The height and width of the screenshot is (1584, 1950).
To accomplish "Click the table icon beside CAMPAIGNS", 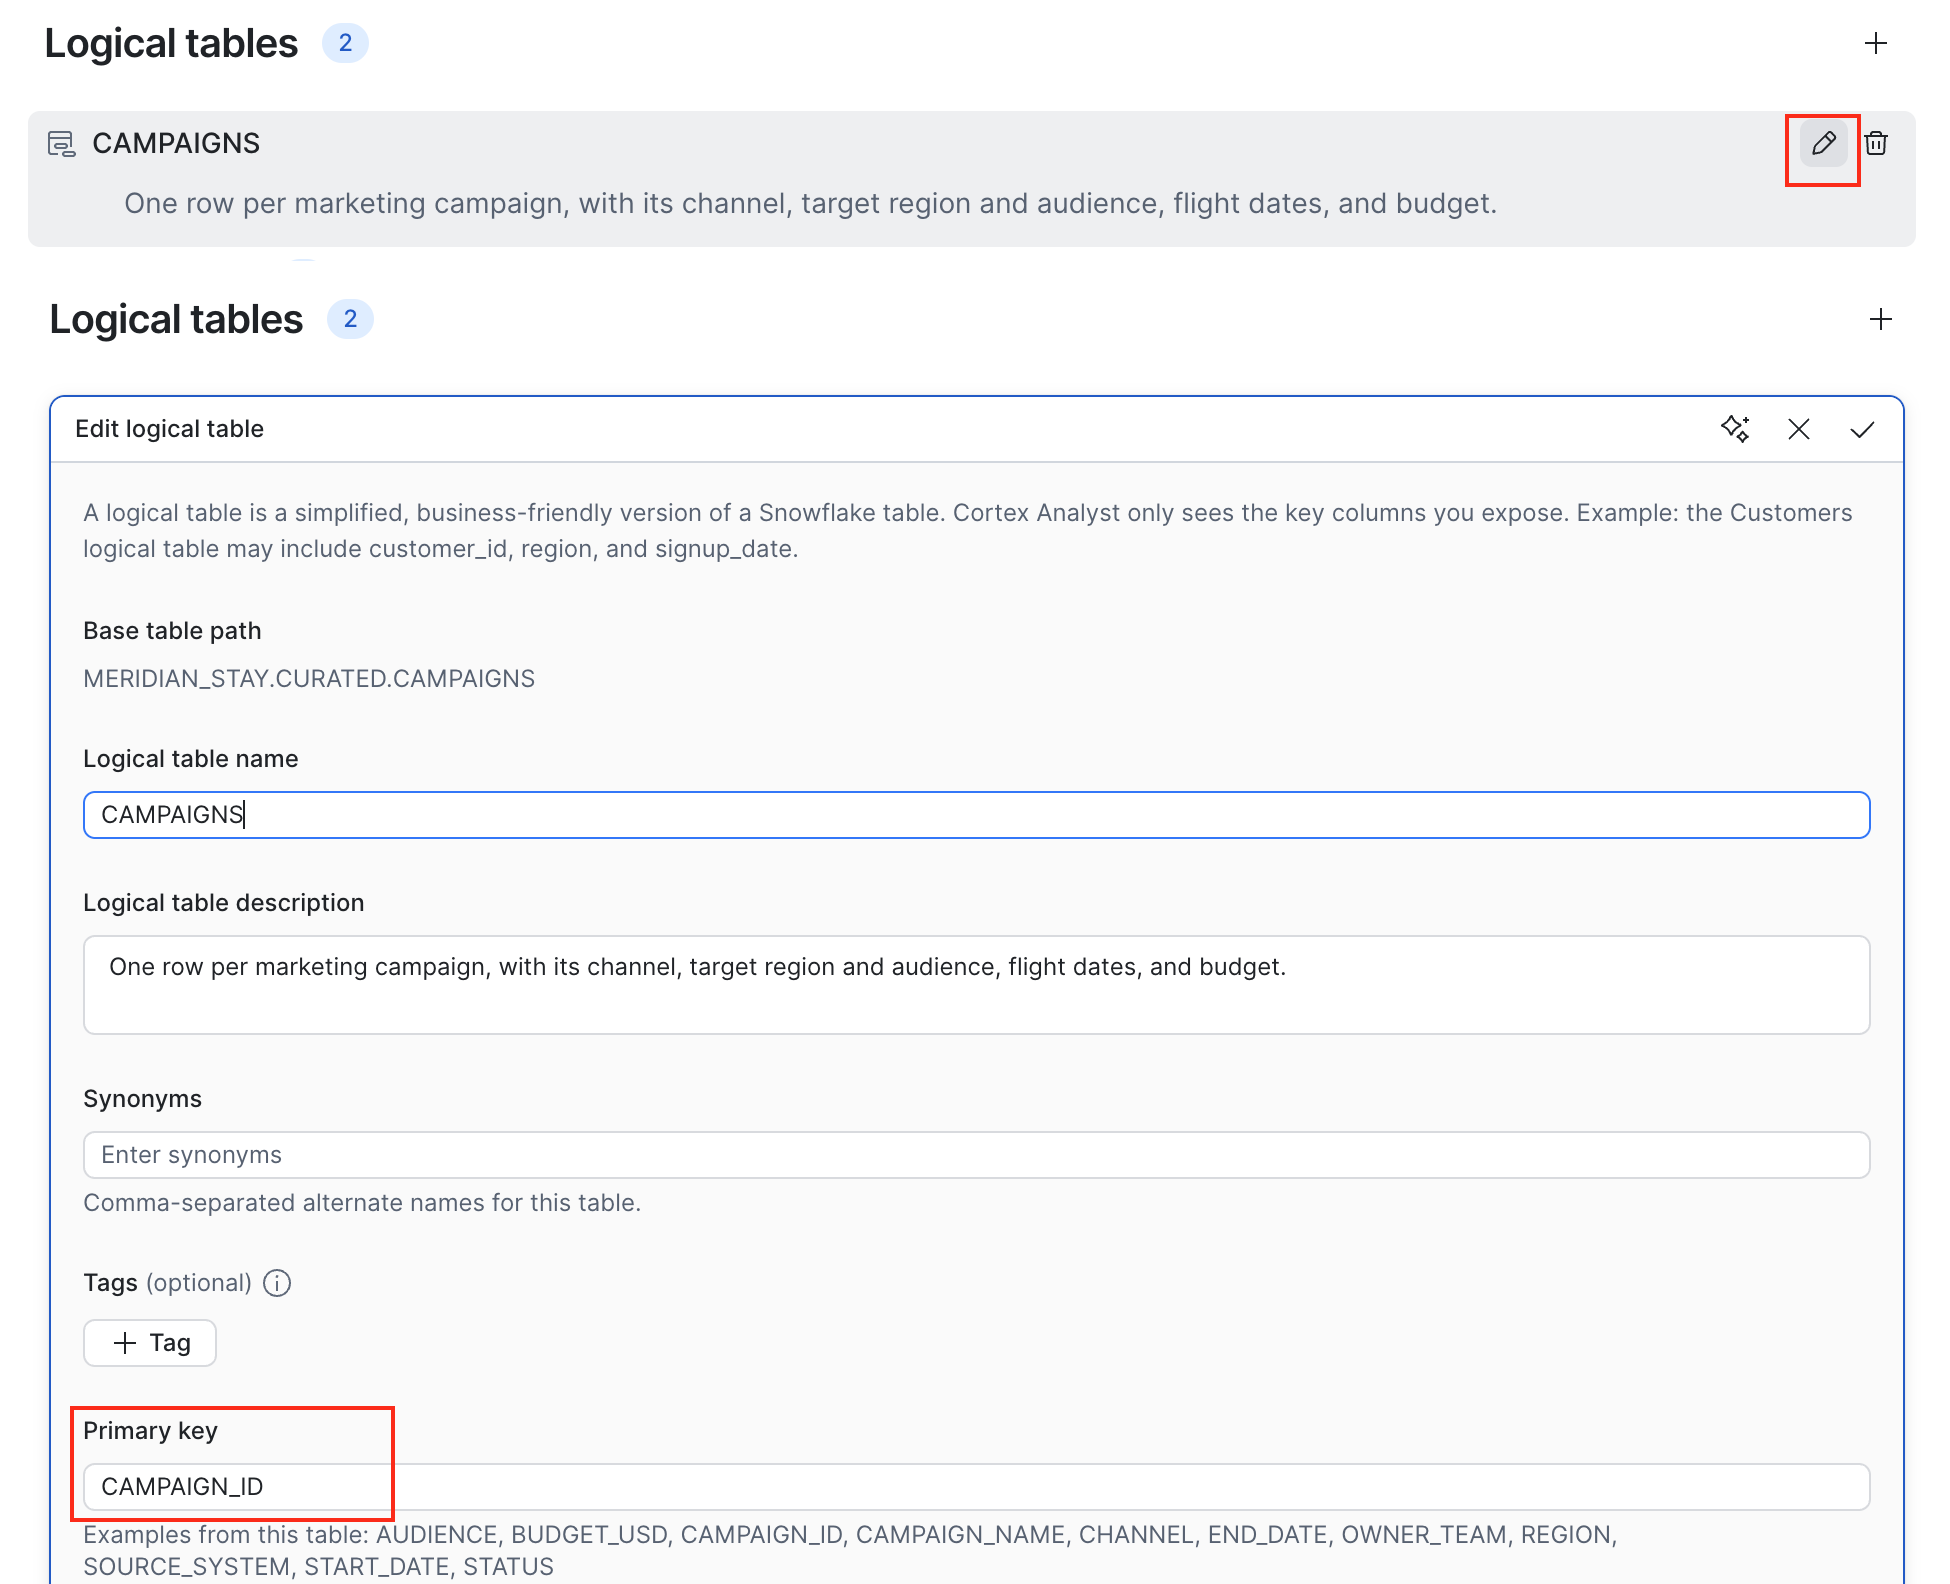I will click(x=62, y=144).
